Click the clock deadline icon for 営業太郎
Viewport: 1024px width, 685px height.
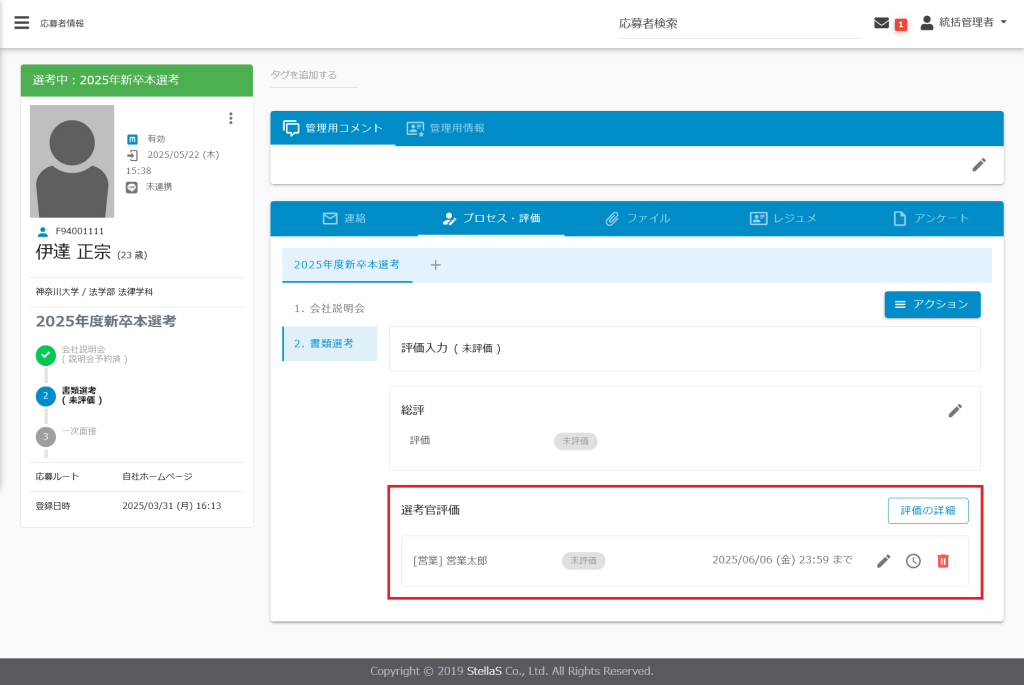913,561
